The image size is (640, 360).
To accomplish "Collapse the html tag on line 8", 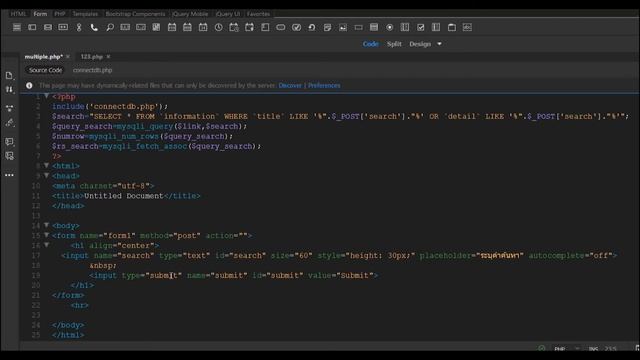I will tap(47, 165).
